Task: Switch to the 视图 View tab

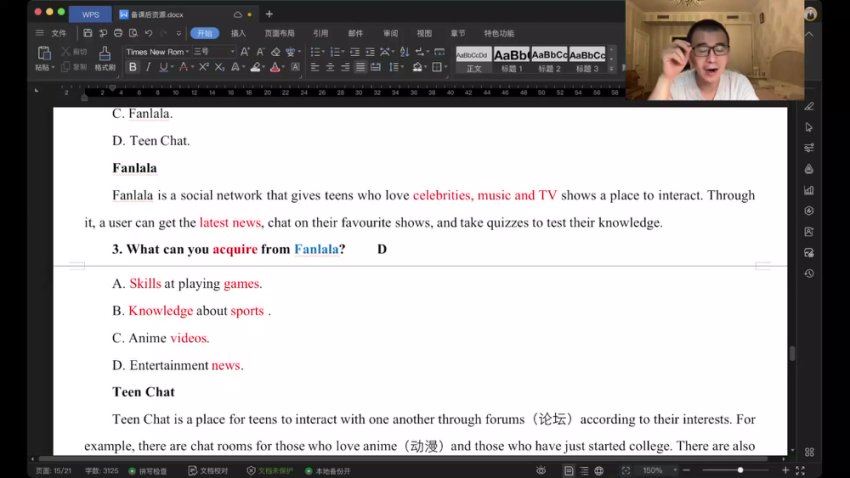Action: click(x=424, y=33)
